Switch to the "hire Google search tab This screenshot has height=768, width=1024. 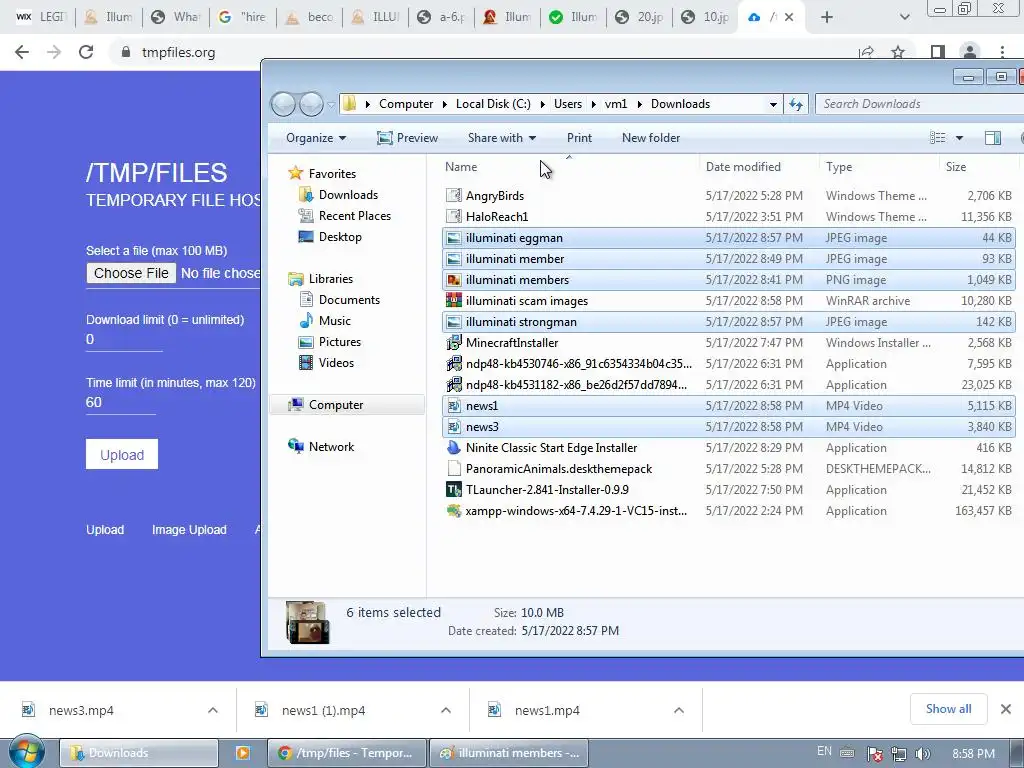click(x=242, y=17)
